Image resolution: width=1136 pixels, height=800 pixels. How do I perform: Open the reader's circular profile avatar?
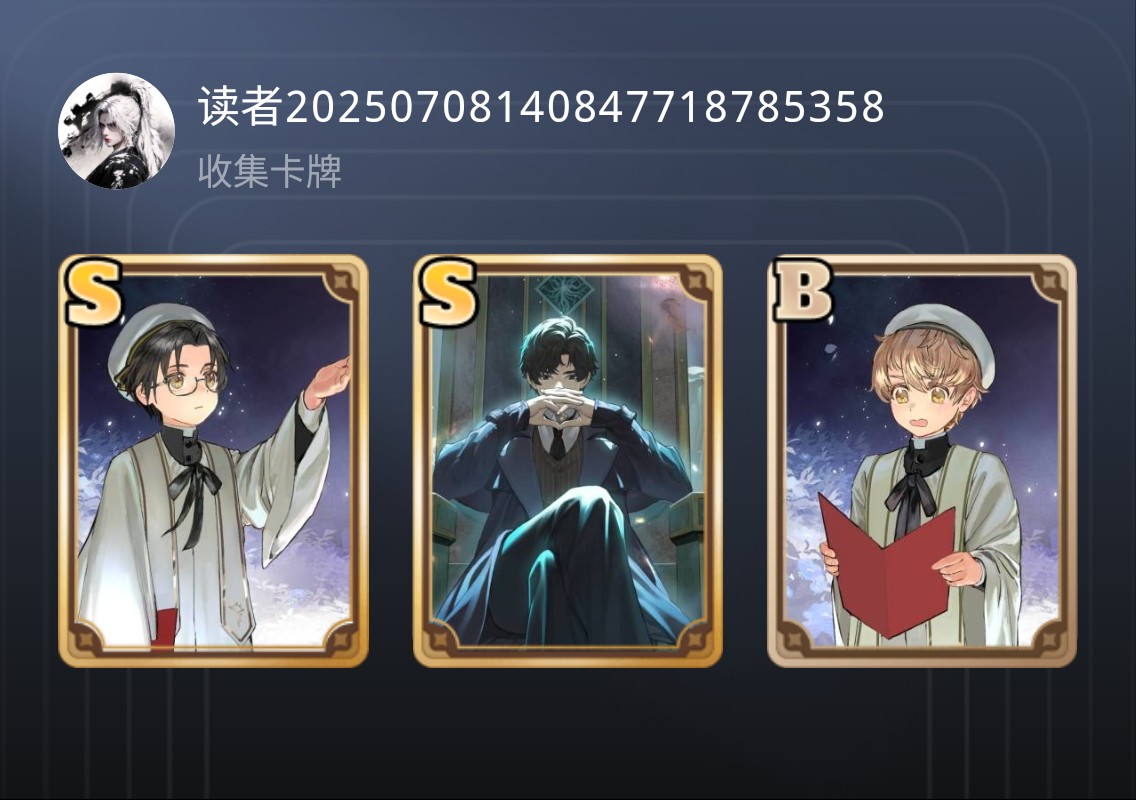[x=116, y=131]
